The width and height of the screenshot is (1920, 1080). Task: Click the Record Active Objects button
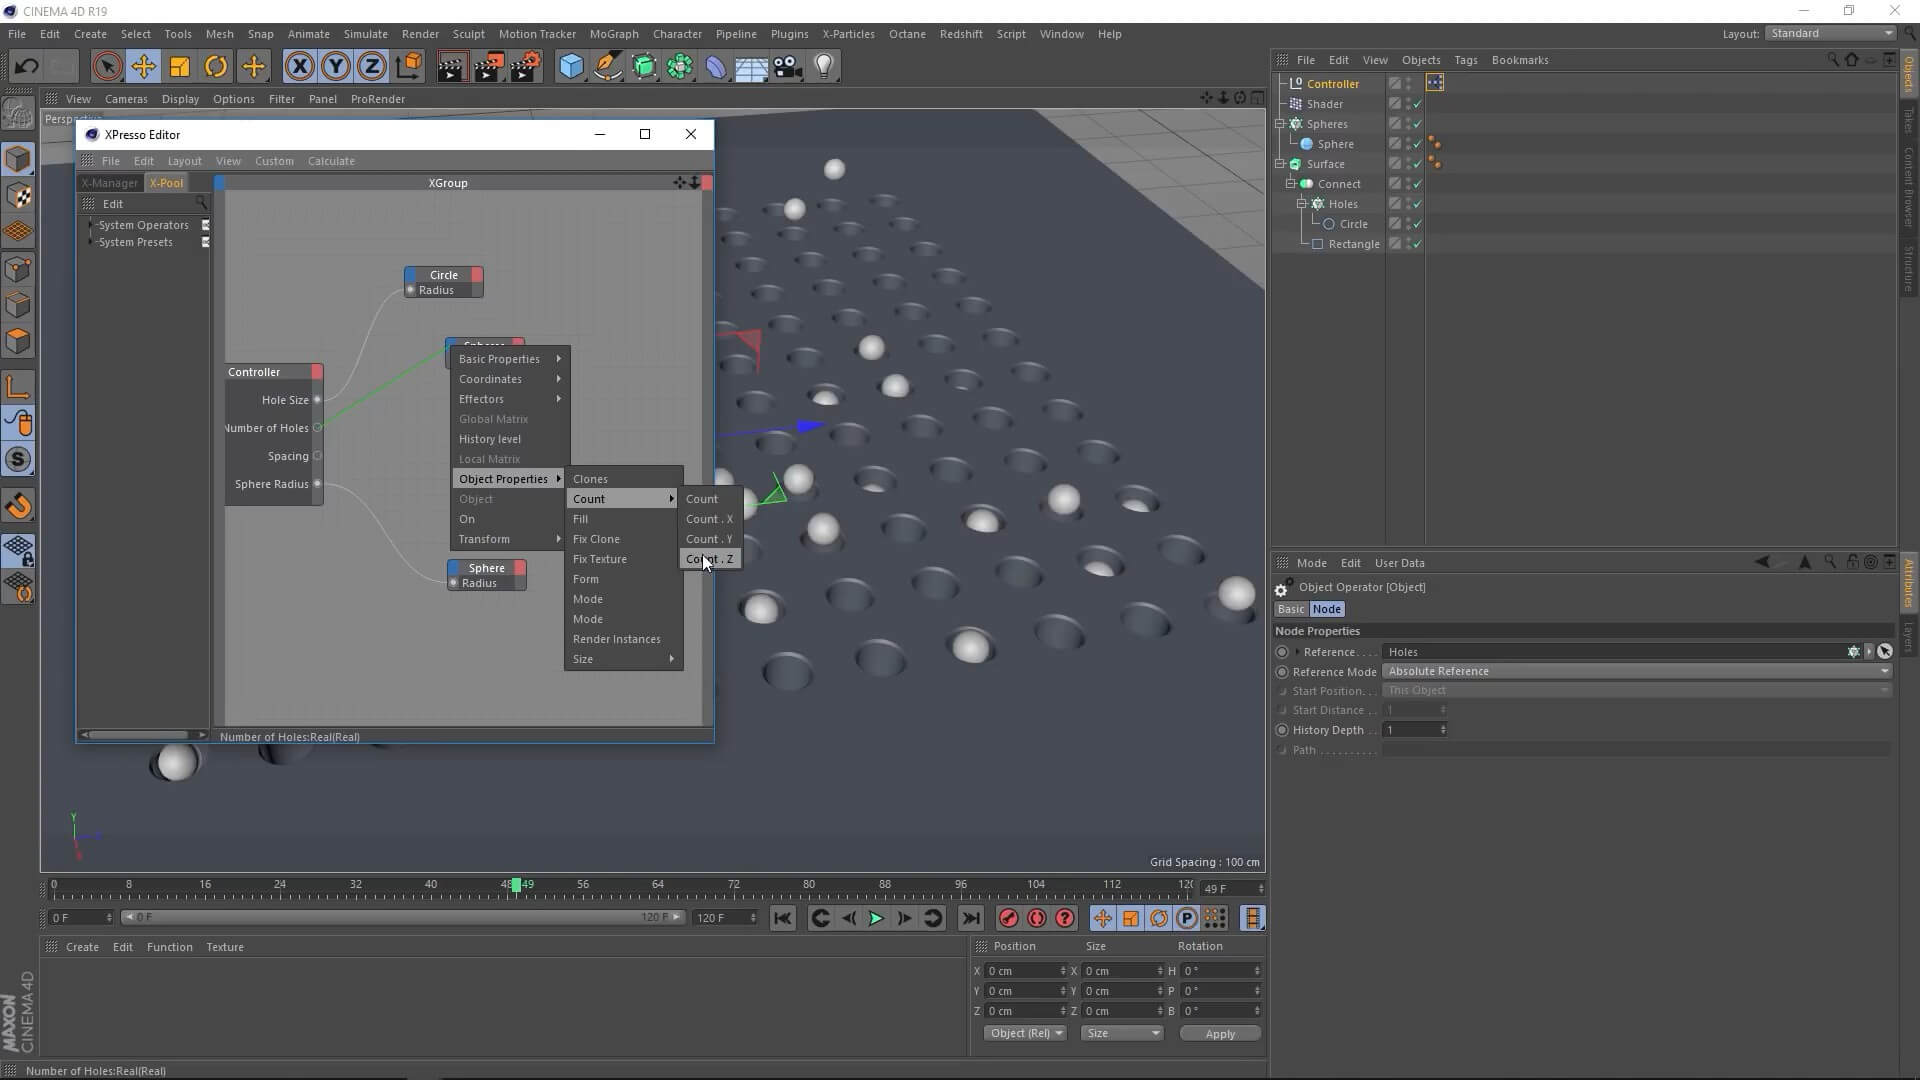(1008, 918)
